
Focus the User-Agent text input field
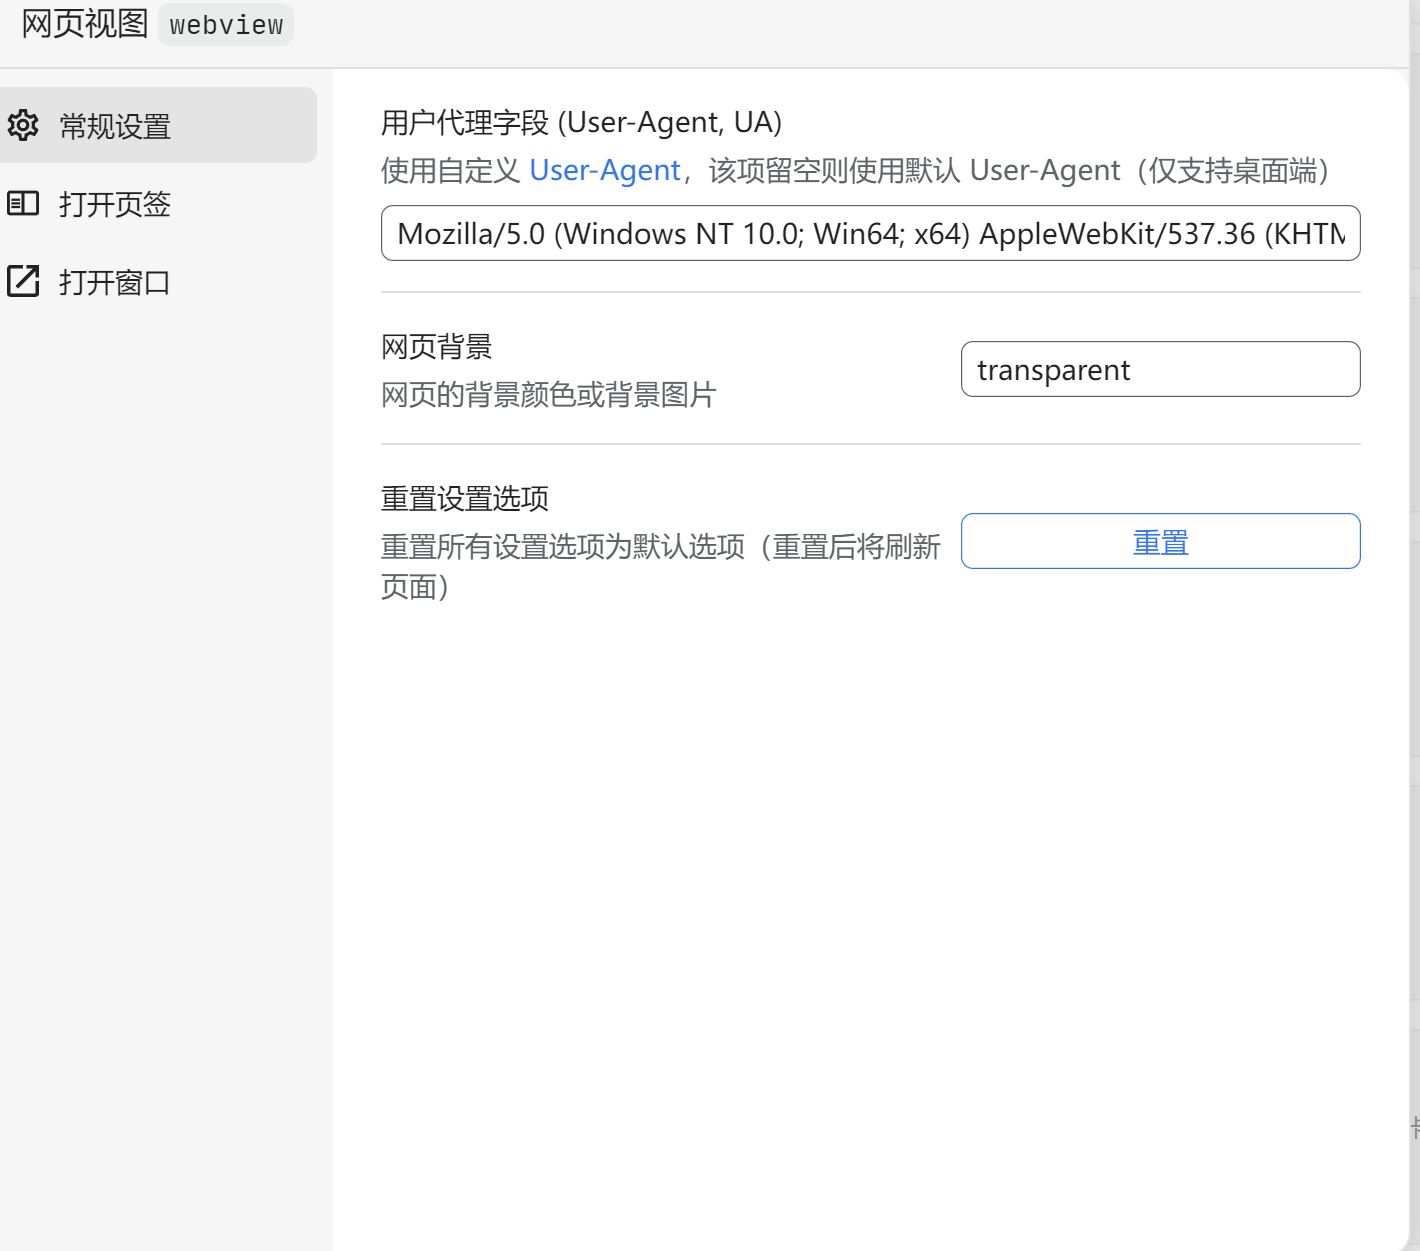[x=870, y=233]
